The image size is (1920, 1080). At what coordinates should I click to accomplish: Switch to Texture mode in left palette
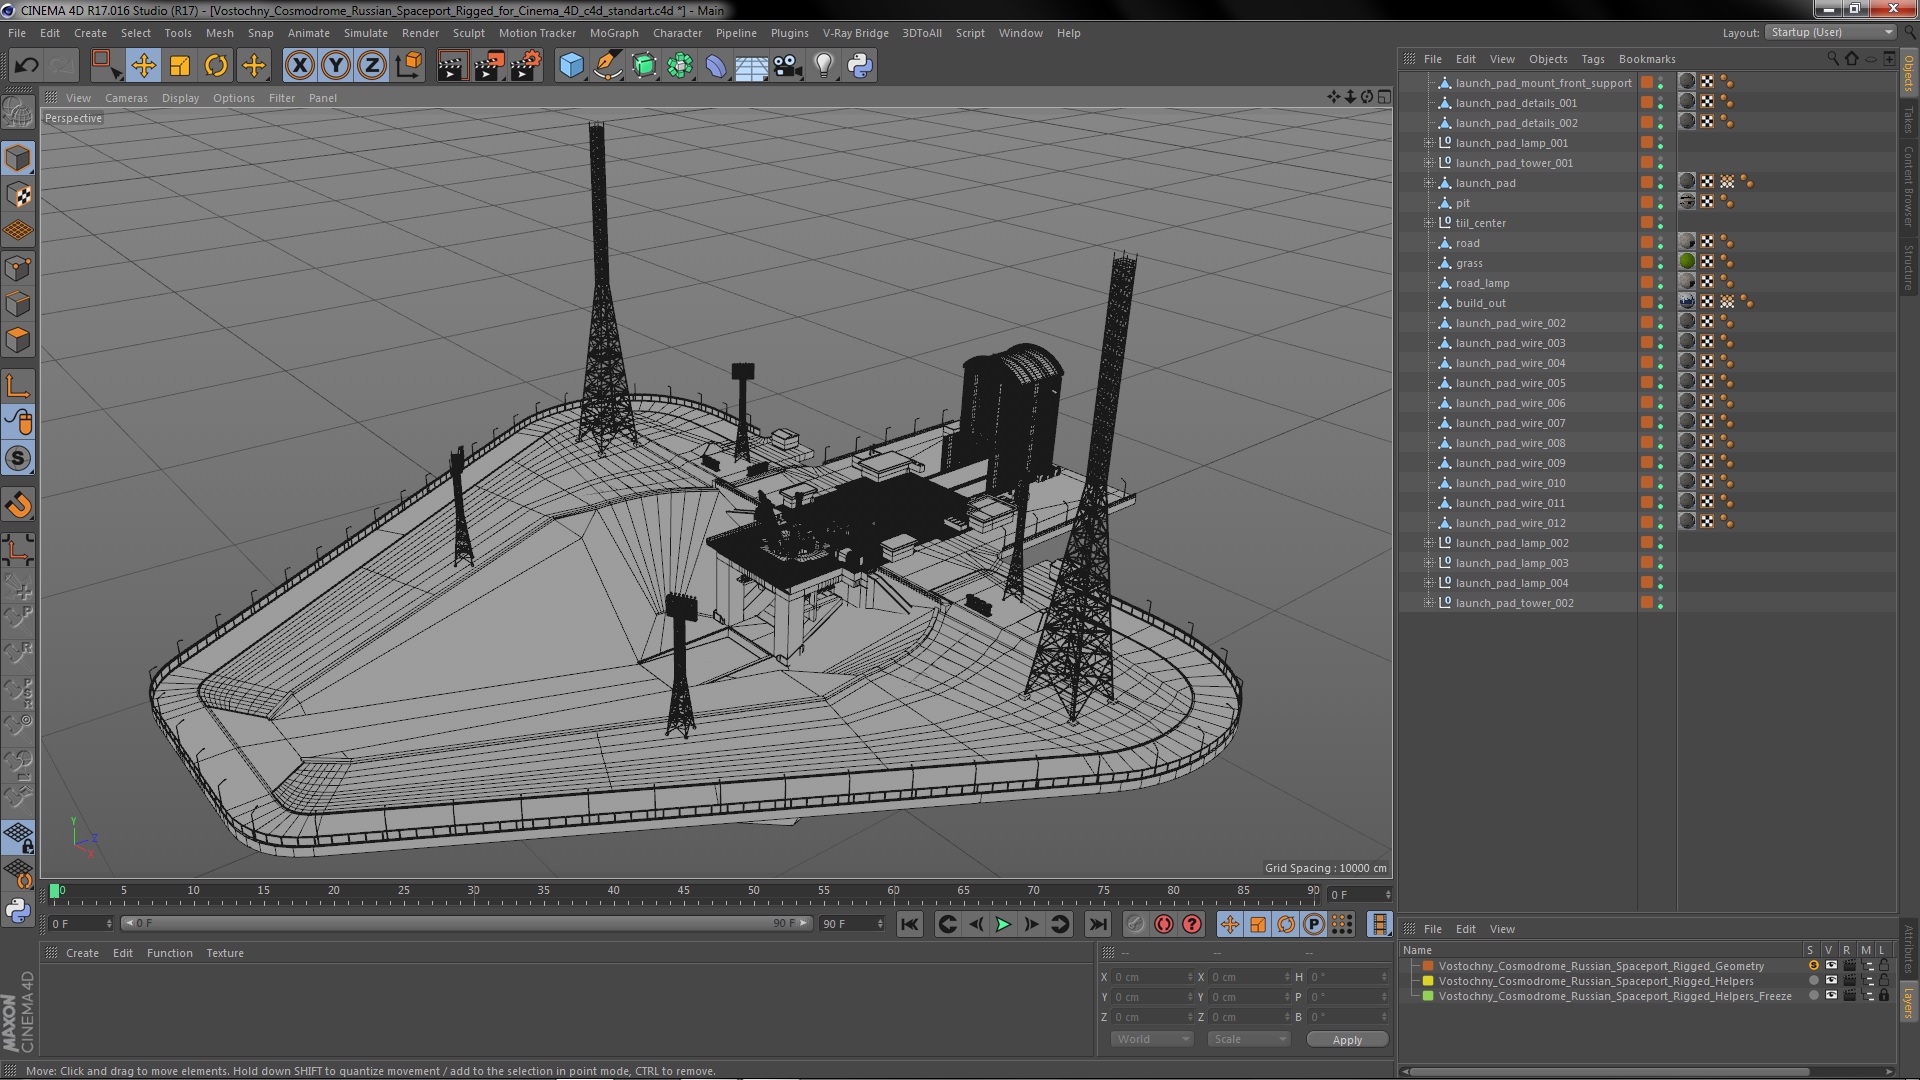pyautogui.click(x=18, y=194)
